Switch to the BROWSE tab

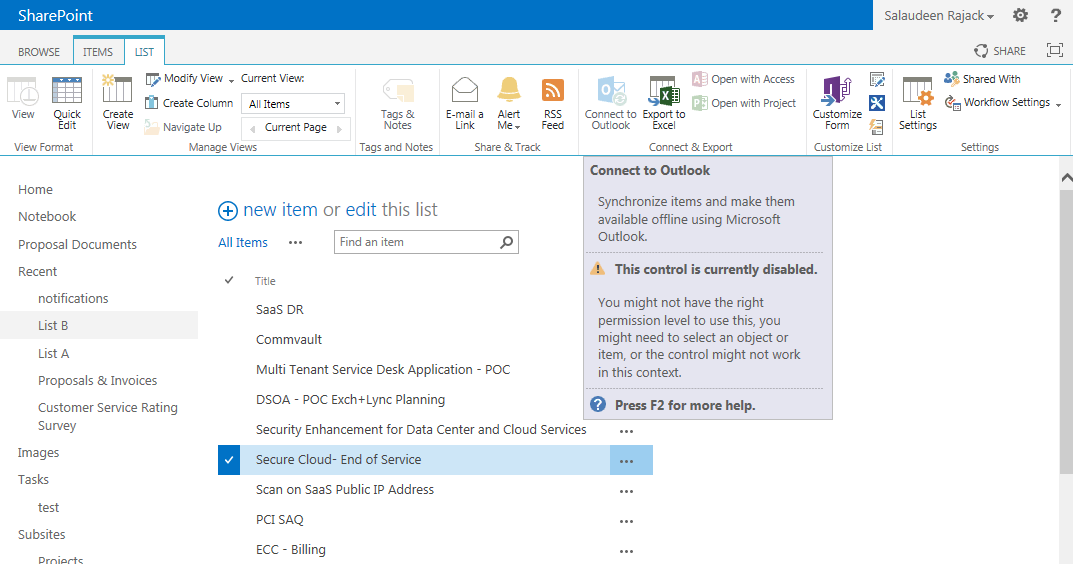tap(39, 52)
